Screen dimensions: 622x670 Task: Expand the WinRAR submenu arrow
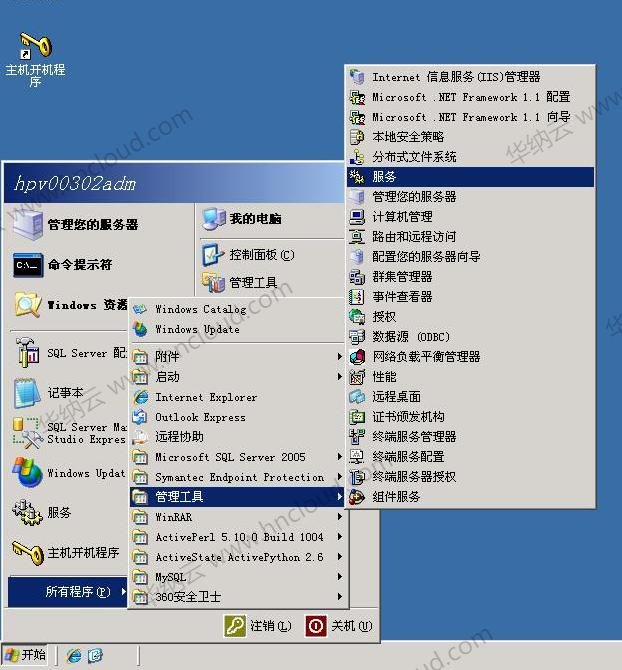340,517
